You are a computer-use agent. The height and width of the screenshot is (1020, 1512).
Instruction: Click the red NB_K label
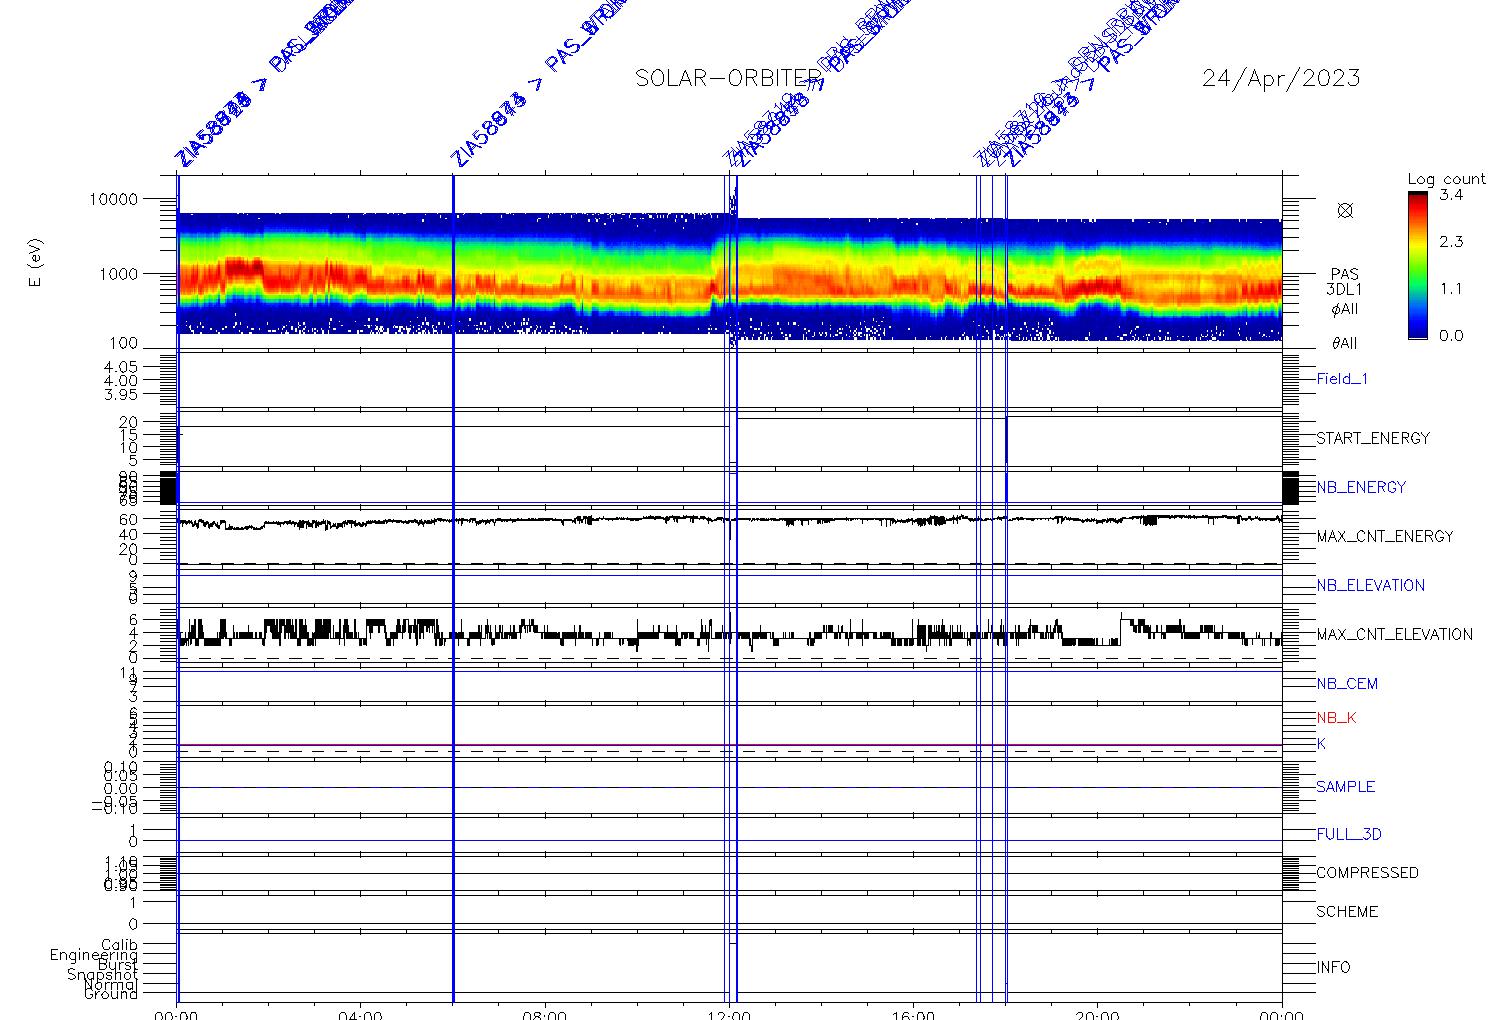(1336, 718)
